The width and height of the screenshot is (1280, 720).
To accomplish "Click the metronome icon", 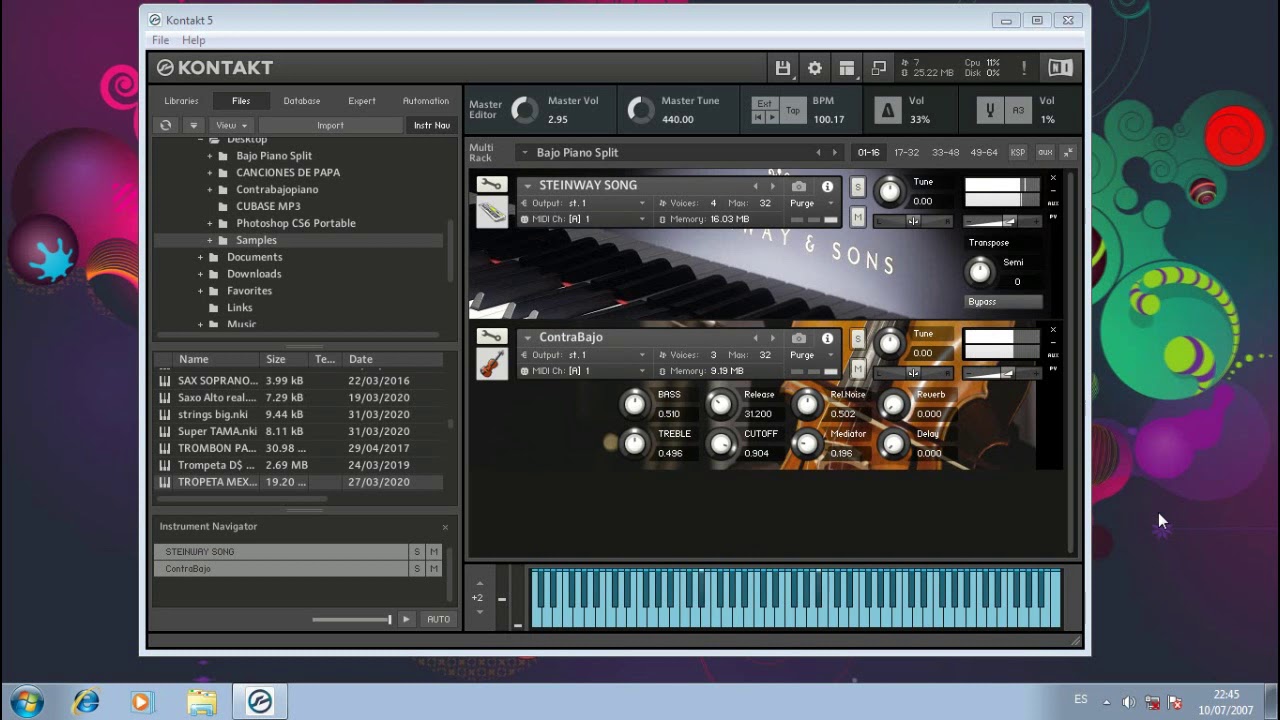I will 887,110.
